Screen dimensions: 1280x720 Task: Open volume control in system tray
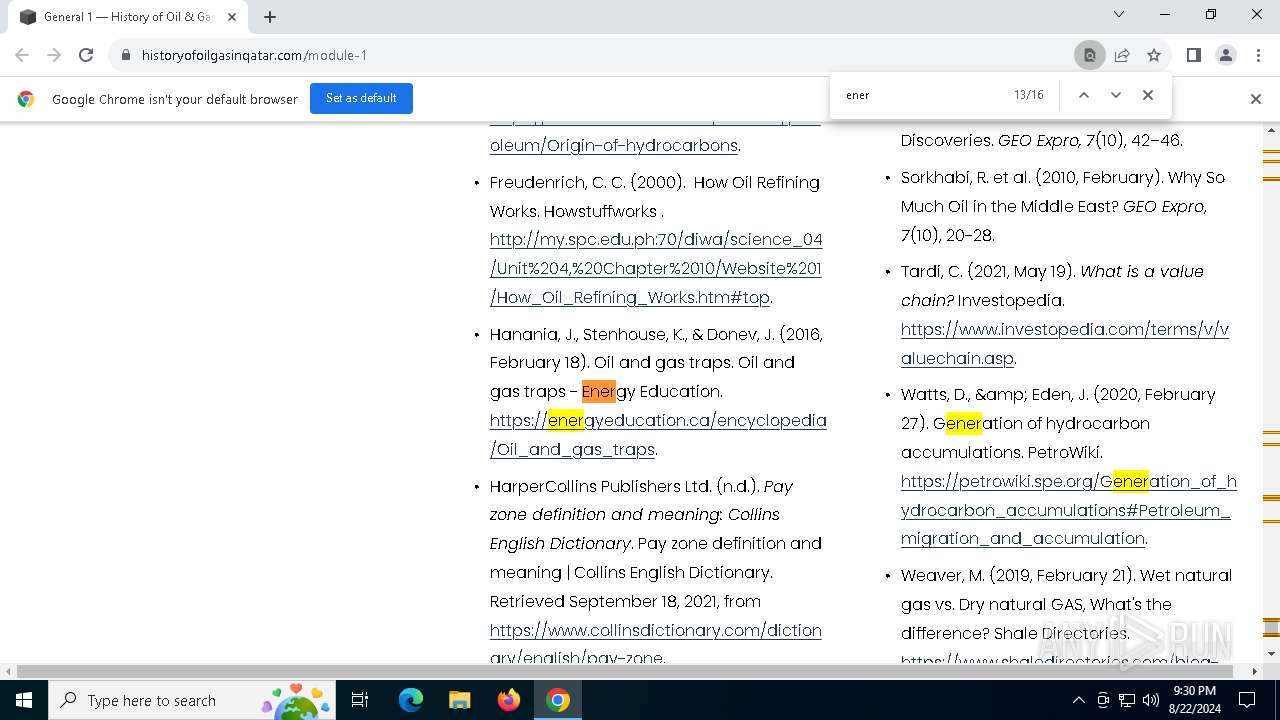1151,700
